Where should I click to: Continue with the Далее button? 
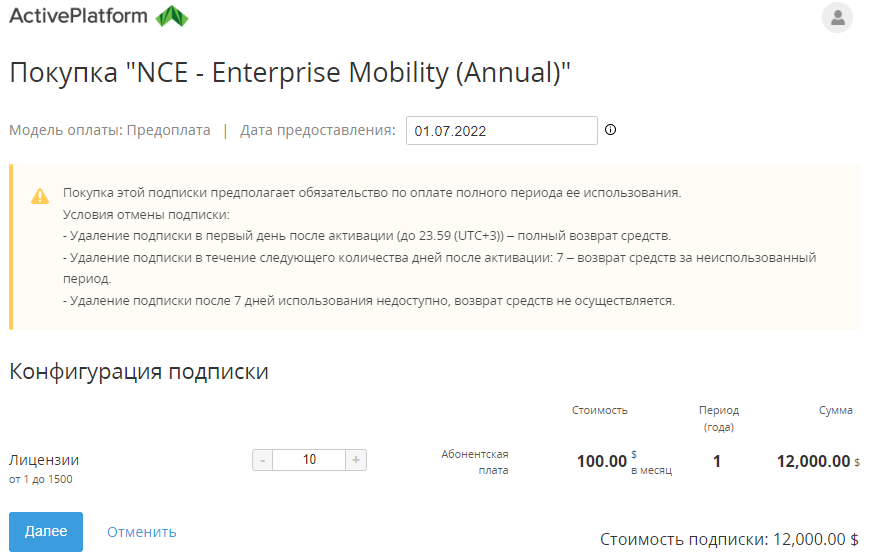click(46, 532)
